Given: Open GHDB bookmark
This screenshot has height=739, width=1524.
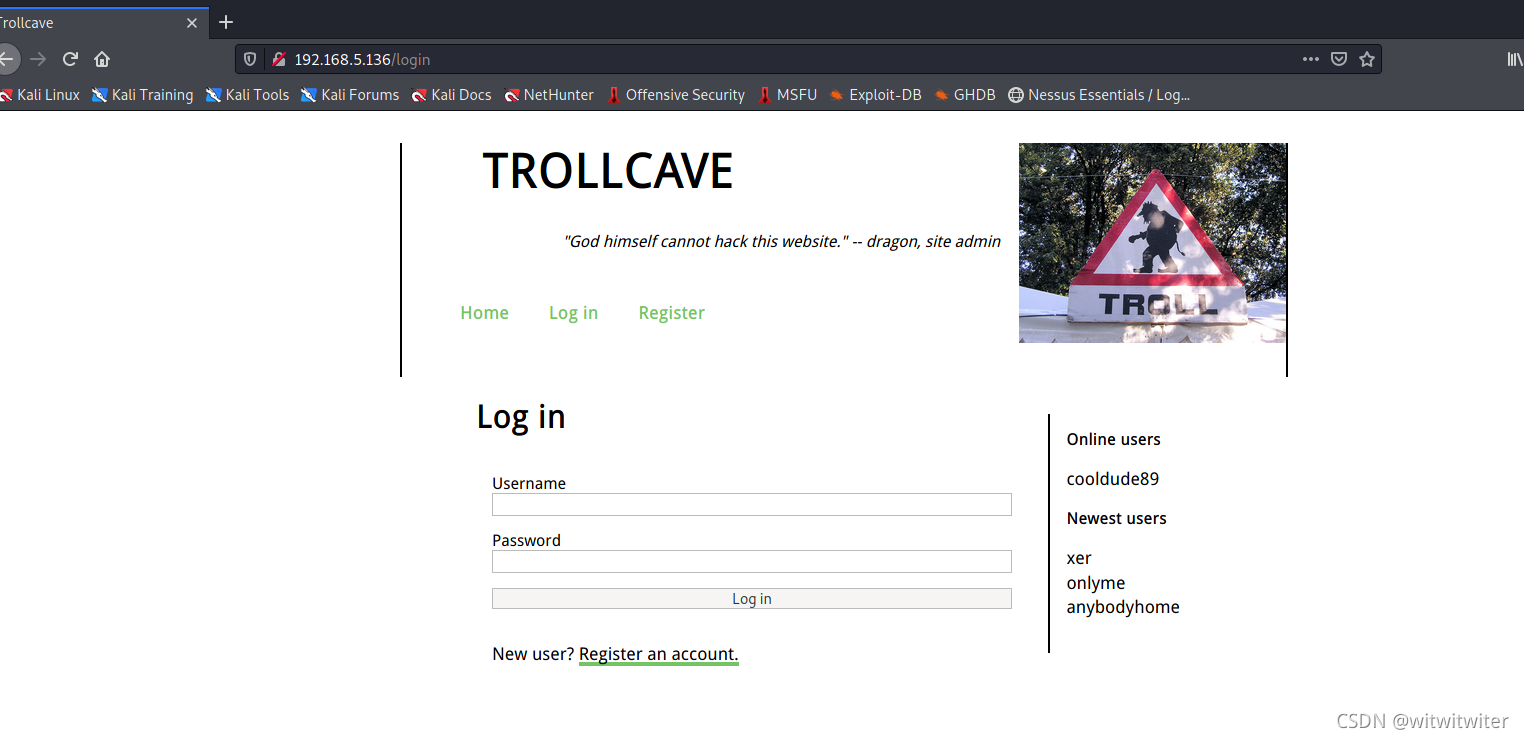Looking at the screenshot, I should 965,95.
